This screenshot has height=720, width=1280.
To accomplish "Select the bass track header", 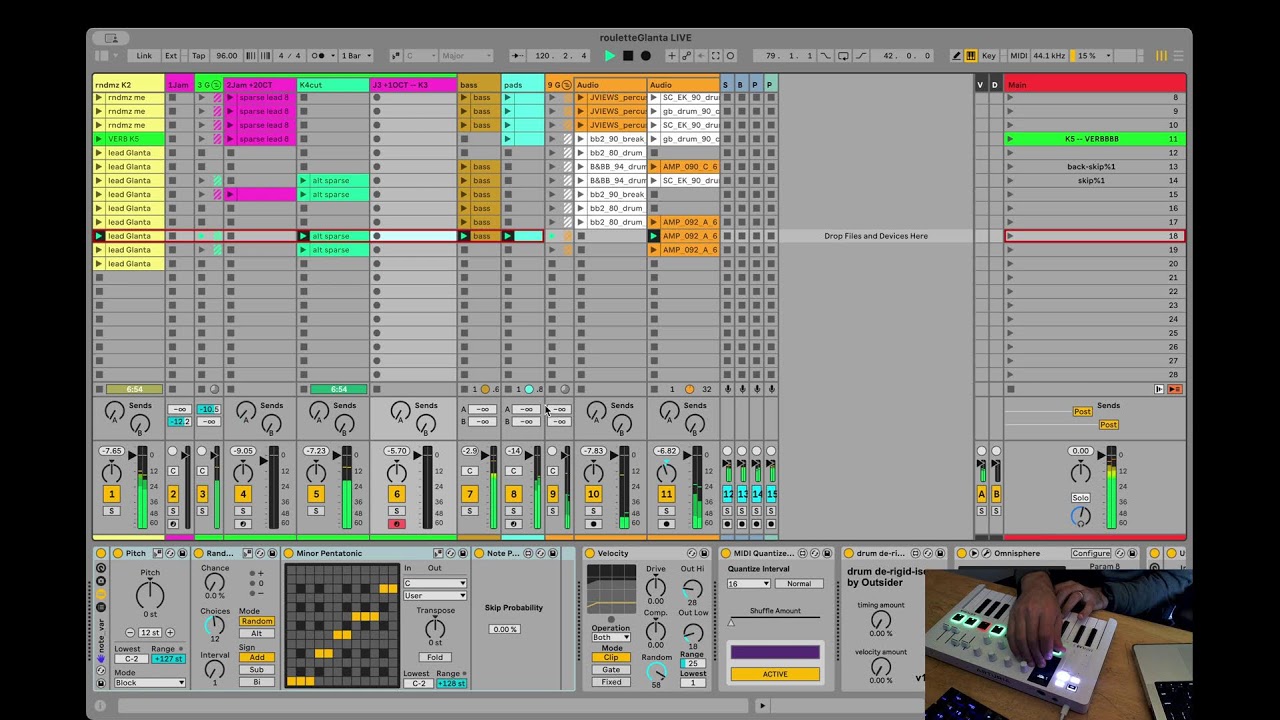I will tap(479, 85).
